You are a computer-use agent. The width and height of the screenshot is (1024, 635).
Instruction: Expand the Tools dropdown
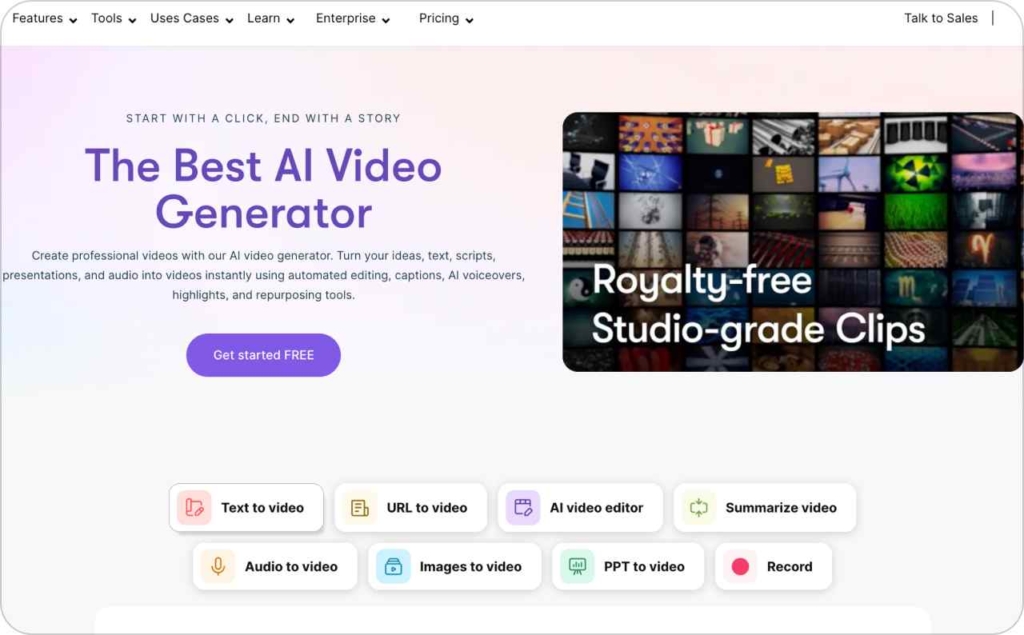pos(132,18)
